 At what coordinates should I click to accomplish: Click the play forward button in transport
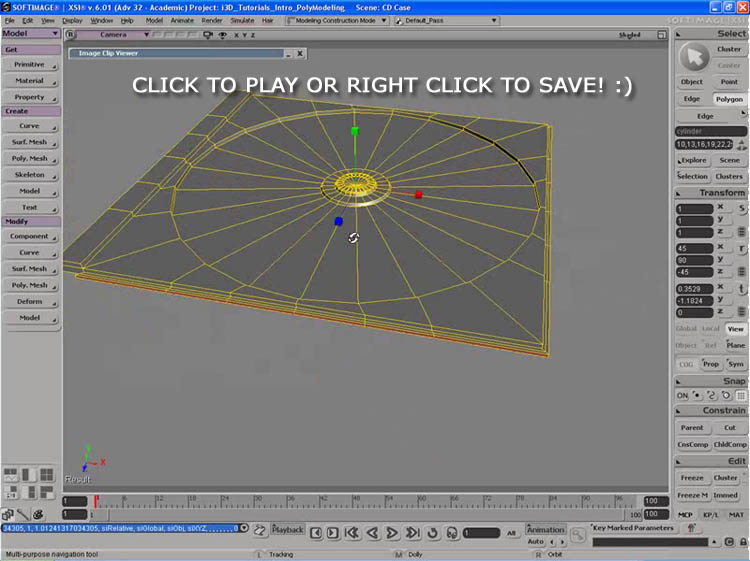coord(392,531)
